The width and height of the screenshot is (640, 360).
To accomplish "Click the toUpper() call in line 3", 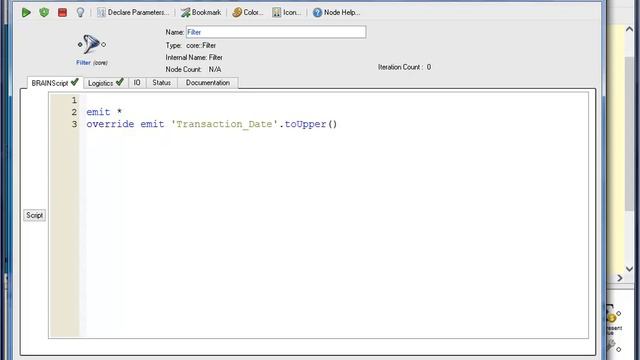I will click(x=311, y=124).
